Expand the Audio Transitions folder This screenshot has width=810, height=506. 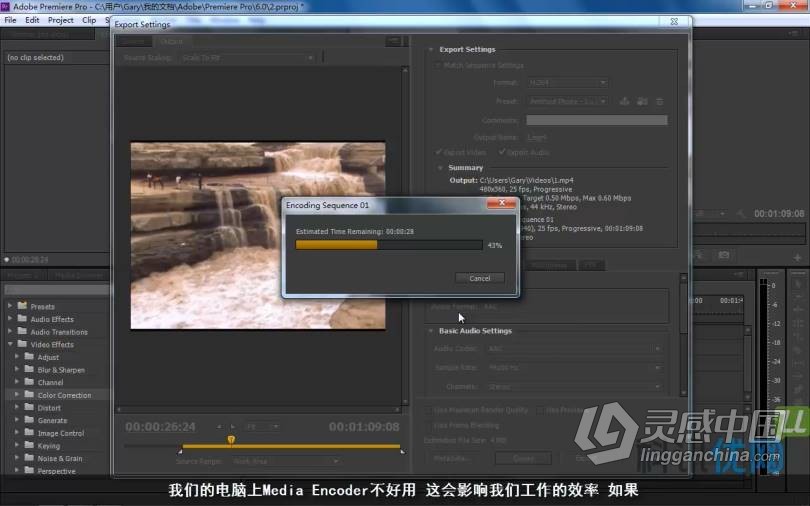pos(9,331)
